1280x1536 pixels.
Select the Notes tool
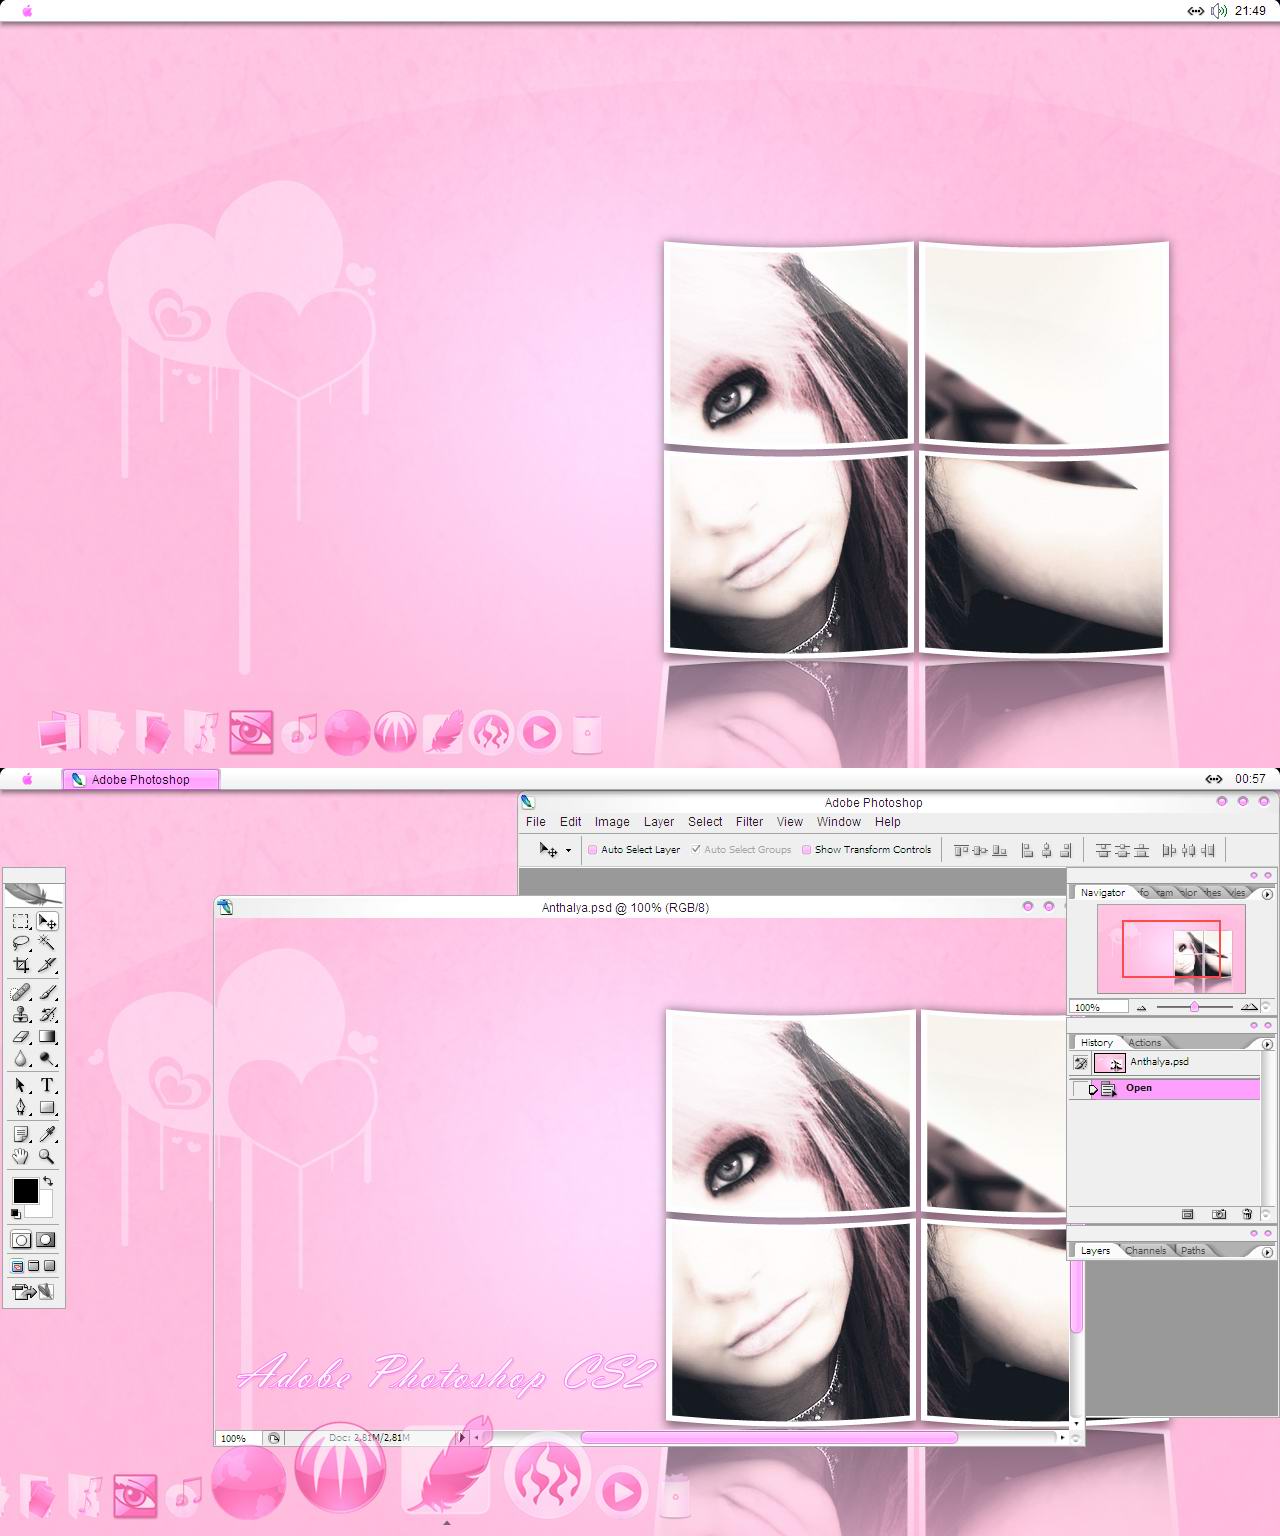tap(21, 1134)
